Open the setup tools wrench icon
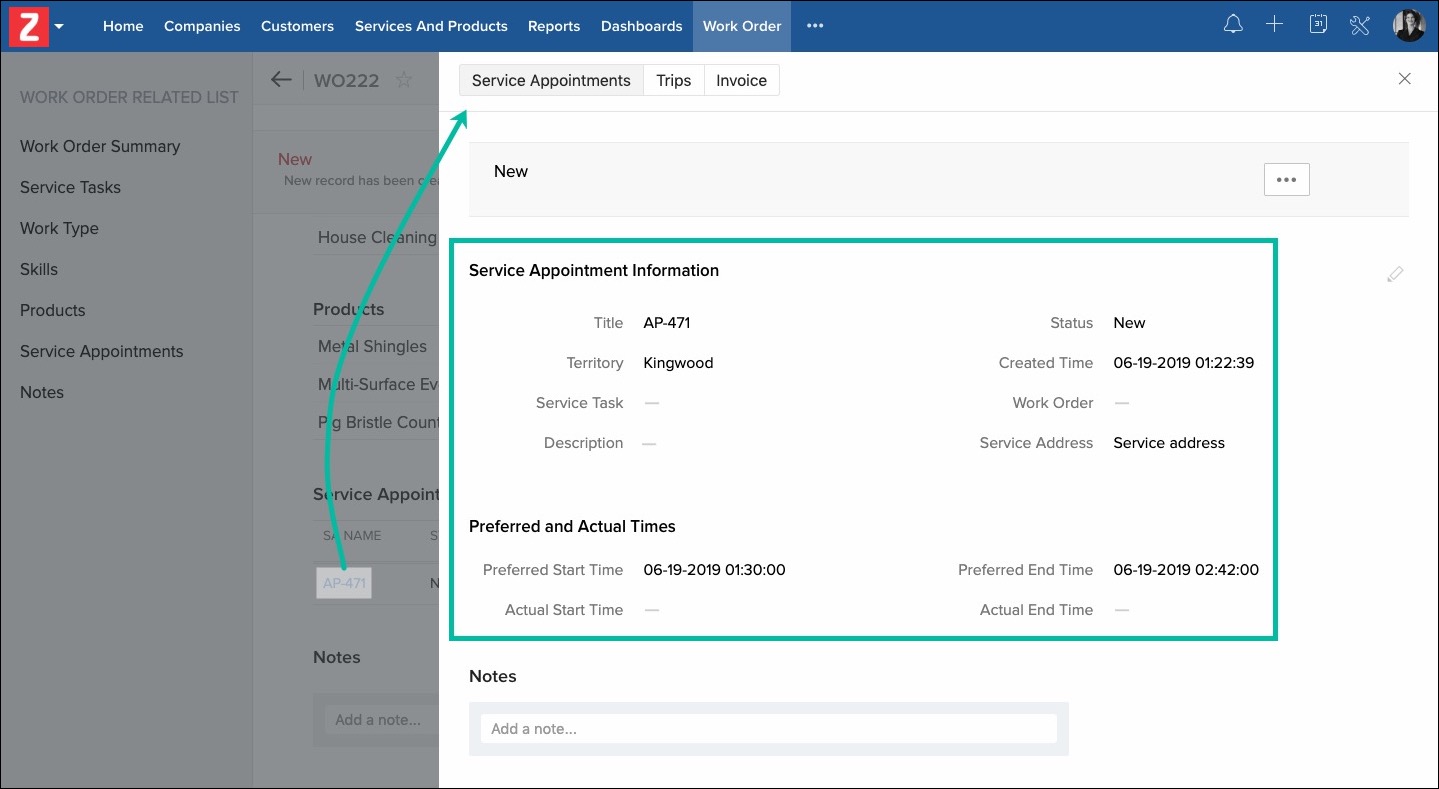The height and width of the screenshot is (789, 1439). (x=1359, y=26)
